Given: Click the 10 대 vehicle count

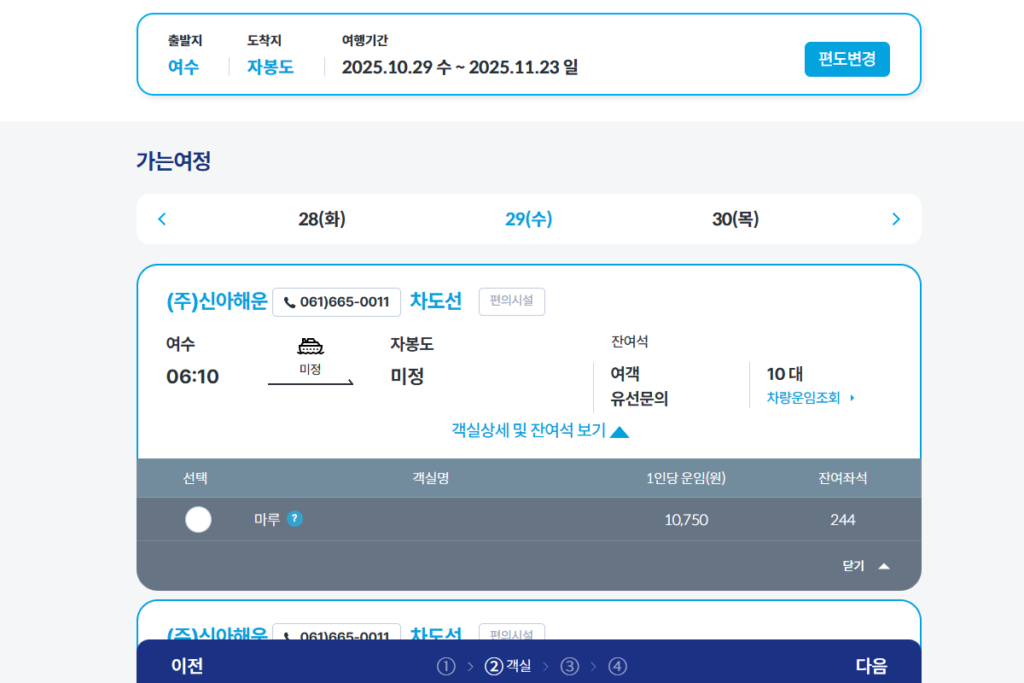Looking at the screenshot, I should click(784, 374).
